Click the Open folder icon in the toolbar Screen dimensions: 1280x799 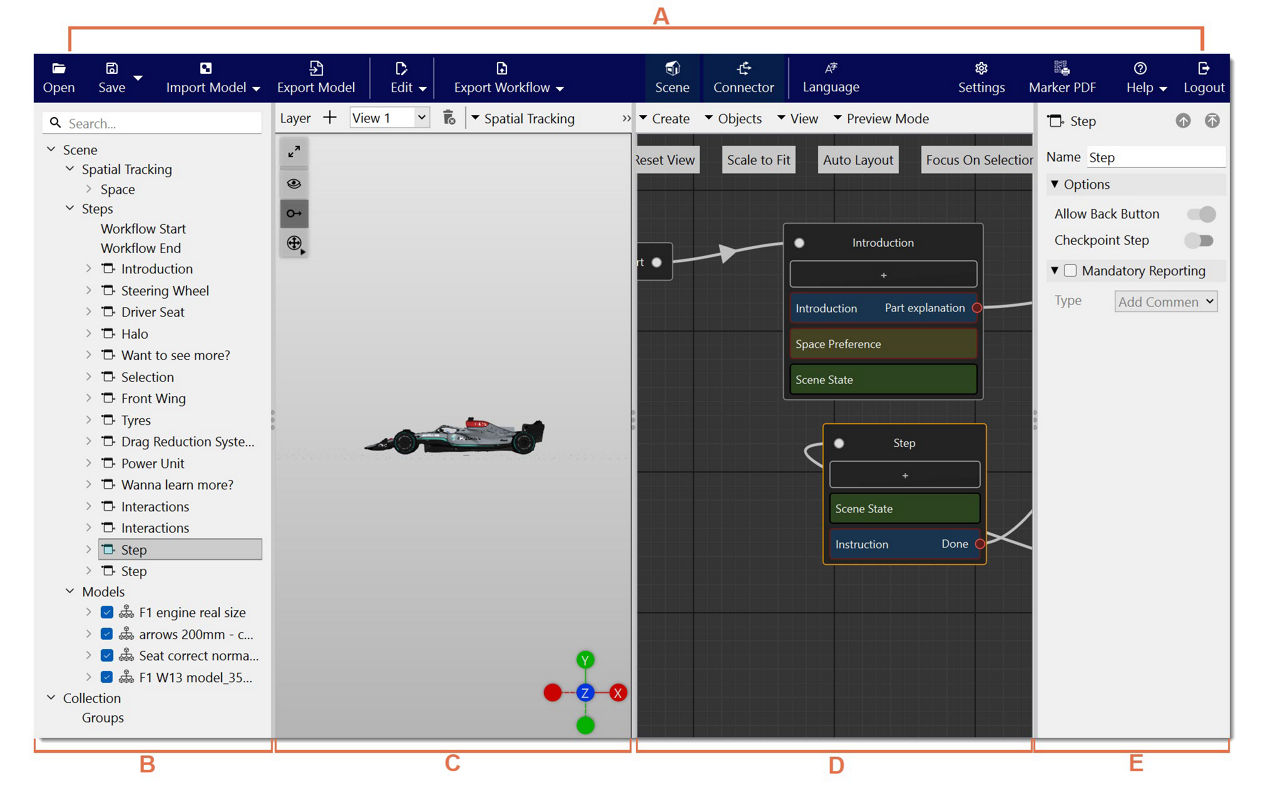[59, 68]
